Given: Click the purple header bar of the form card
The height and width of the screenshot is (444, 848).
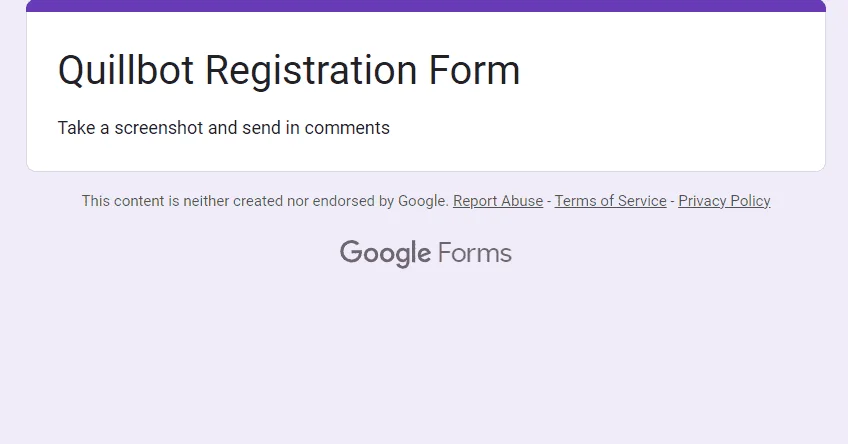Looking at the screenshot, I should [x=426, y=5].
